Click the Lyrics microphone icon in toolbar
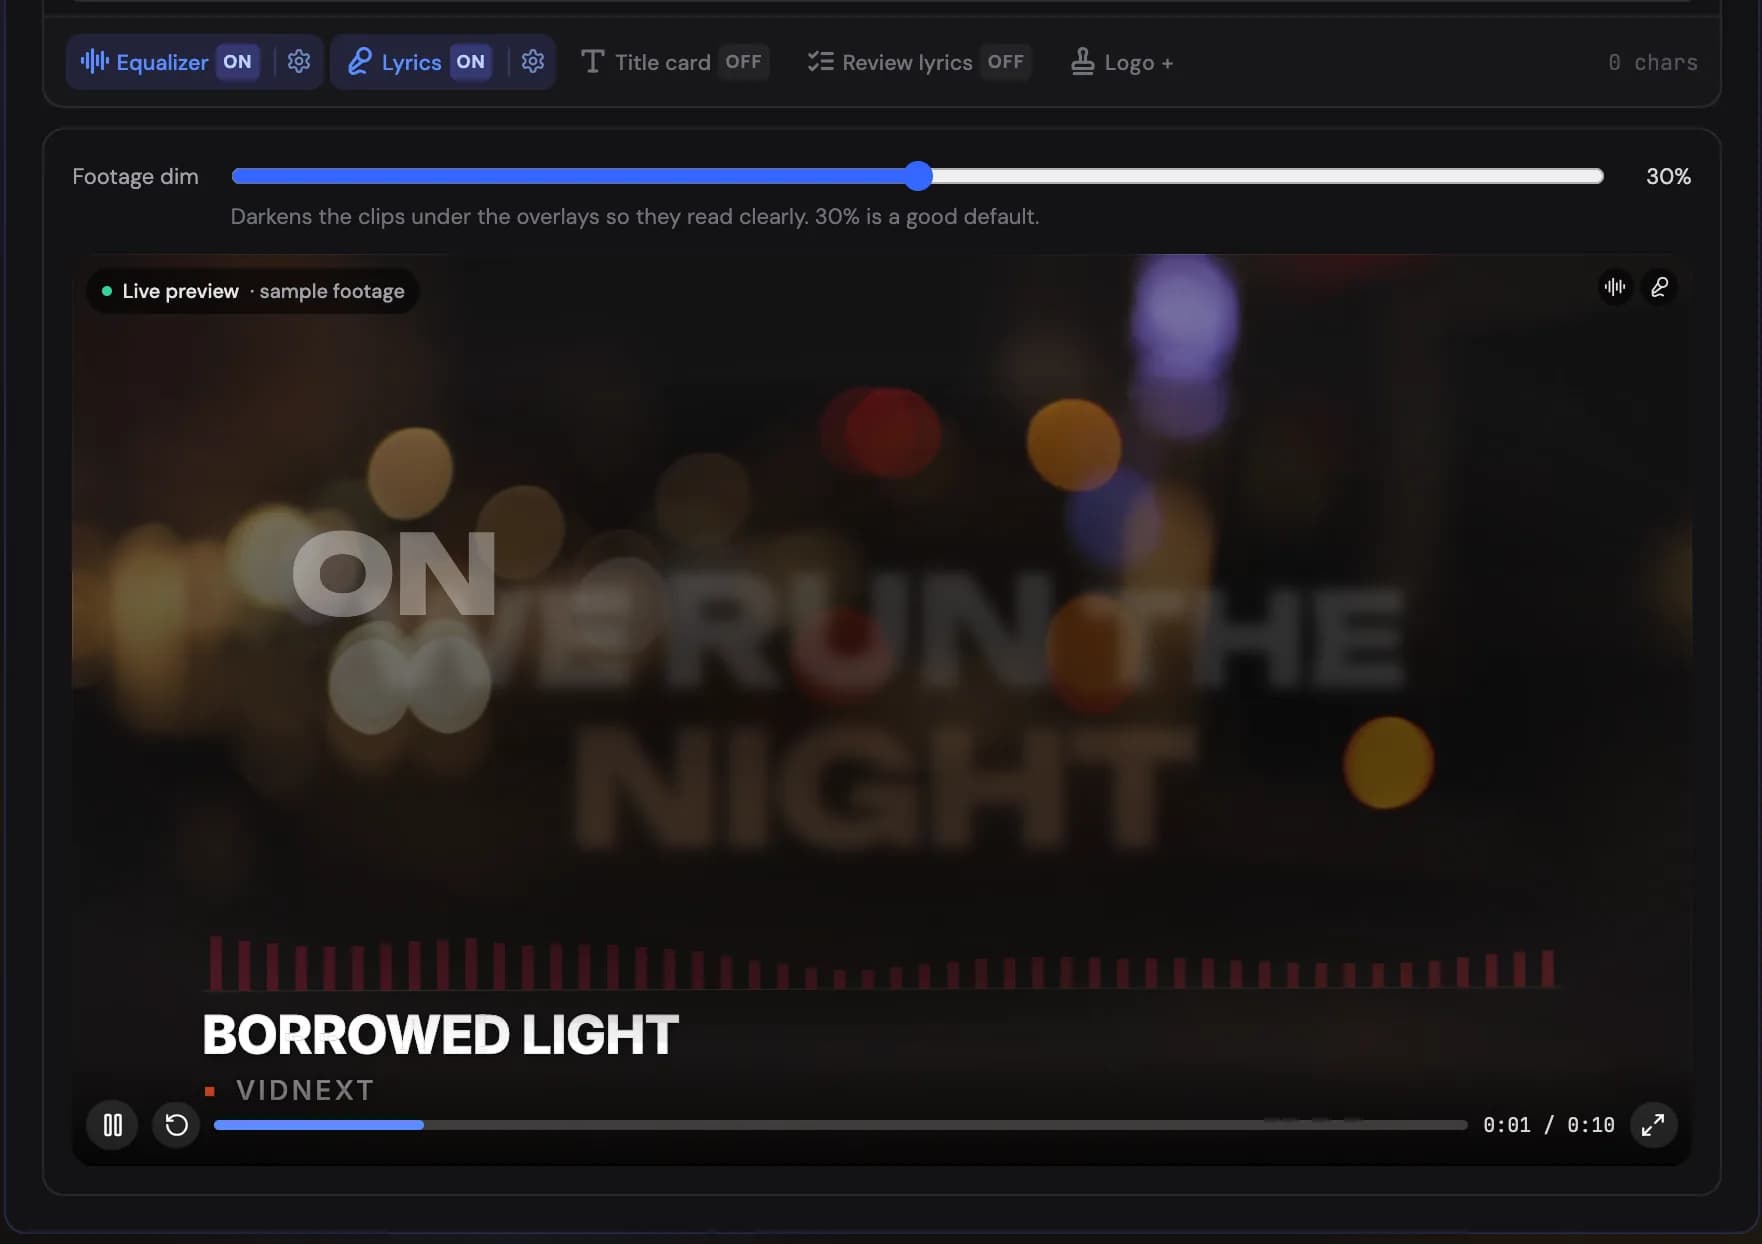 pos(359,62)
